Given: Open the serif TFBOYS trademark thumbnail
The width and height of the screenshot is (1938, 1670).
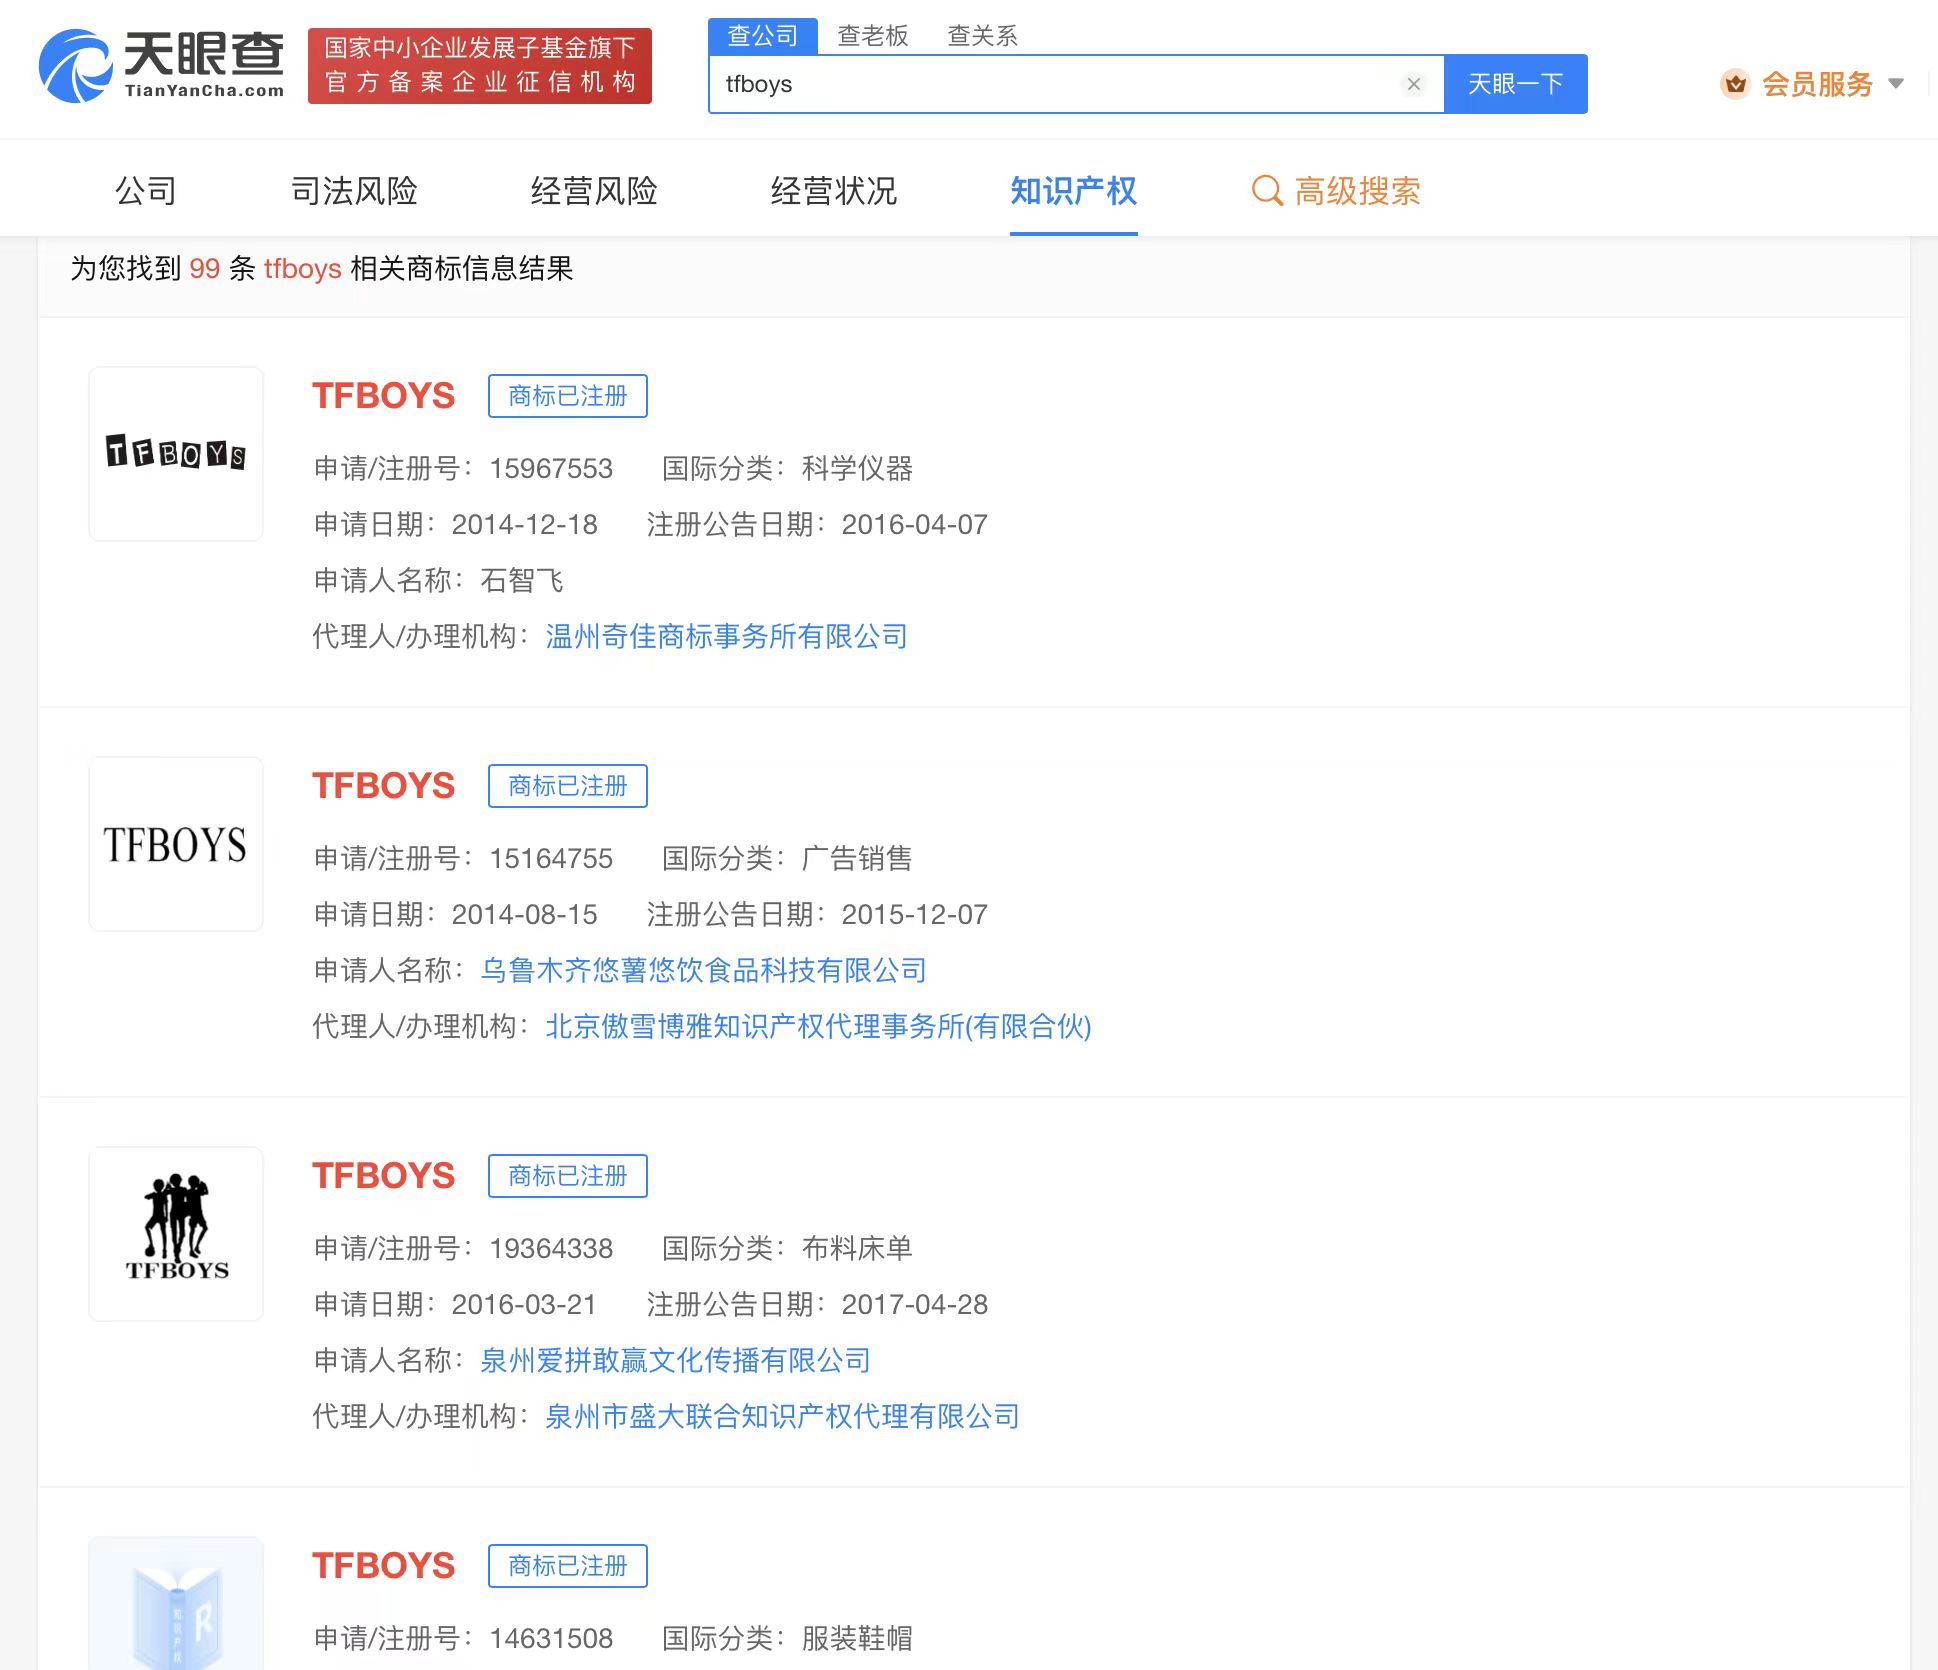Looking at the screenshot, I should pos(176,844).
